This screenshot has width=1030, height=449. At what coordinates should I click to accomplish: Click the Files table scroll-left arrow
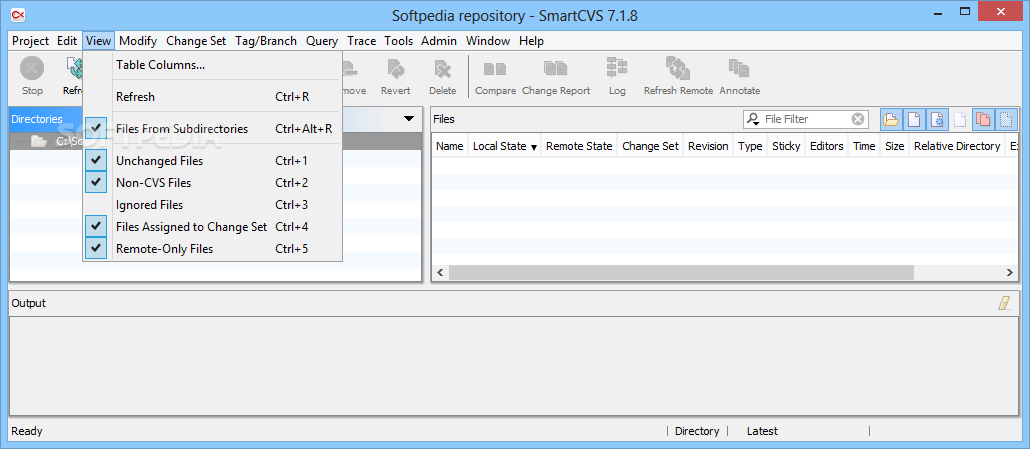(440, 272)
